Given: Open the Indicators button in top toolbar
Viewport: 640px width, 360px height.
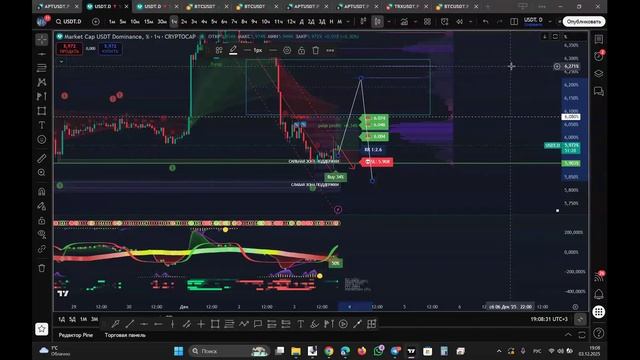Looking at the screenshot, I should [x=404, y=21].
